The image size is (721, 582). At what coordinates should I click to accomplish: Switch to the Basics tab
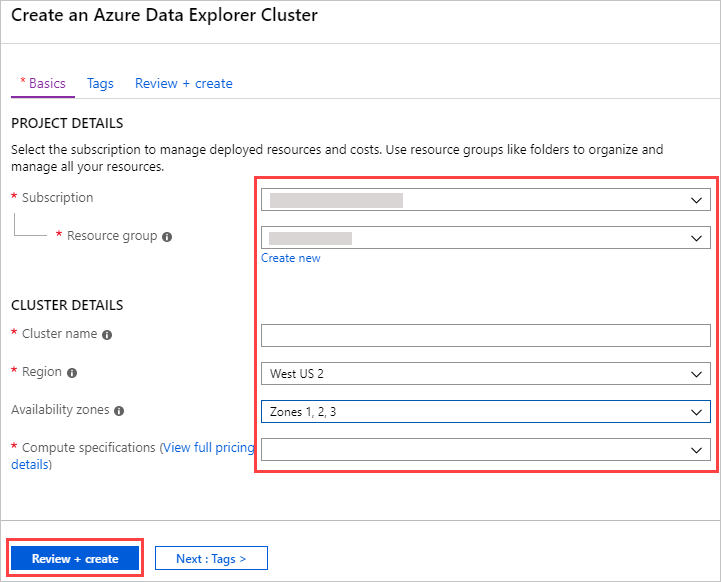(43, 84)
